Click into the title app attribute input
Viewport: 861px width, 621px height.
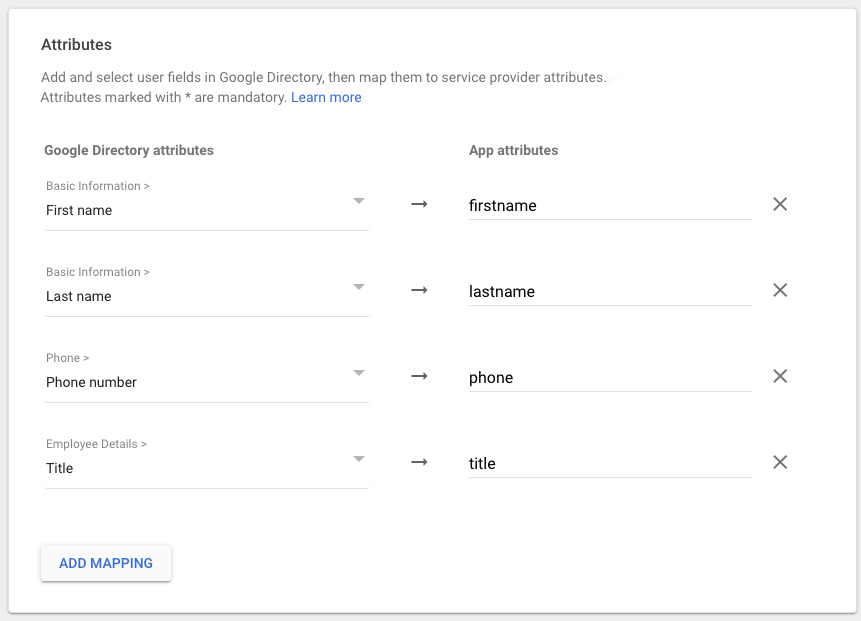pyautogui.click(x=609, y=463)
